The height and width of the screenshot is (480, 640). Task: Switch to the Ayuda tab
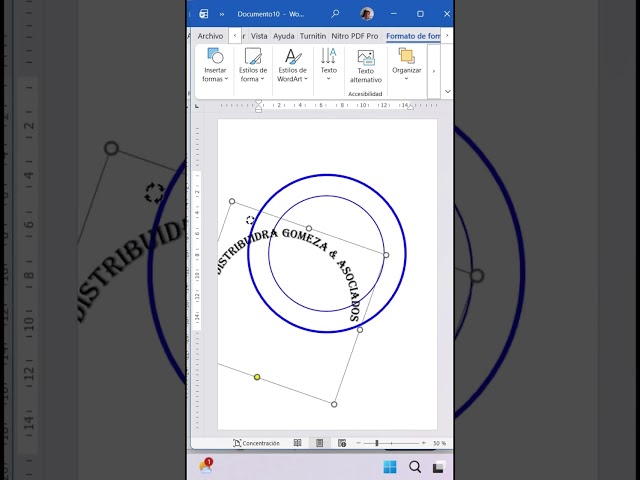coord(284,36)
